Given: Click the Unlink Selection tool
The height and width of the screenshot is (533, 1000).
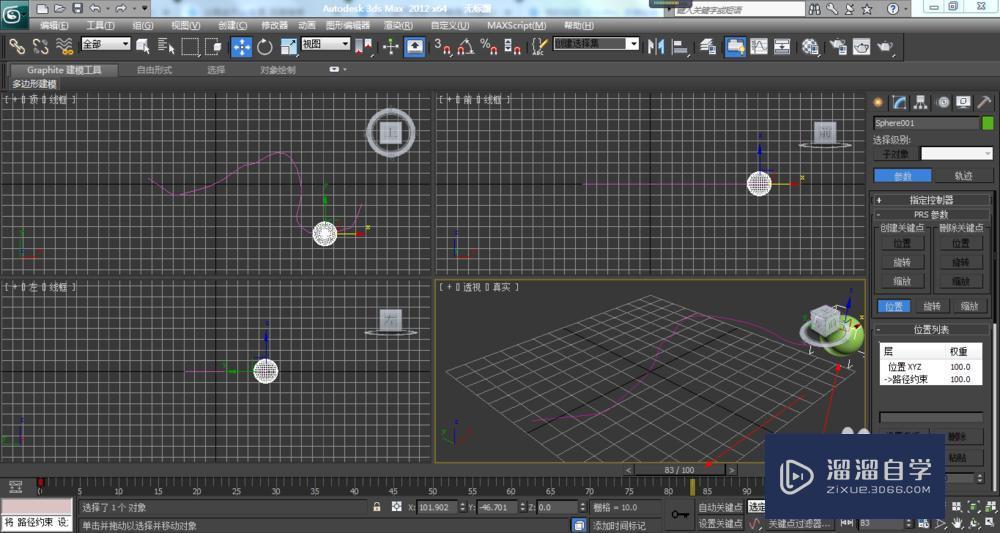Looking at the screenshot, I should (x=40, y=46).
